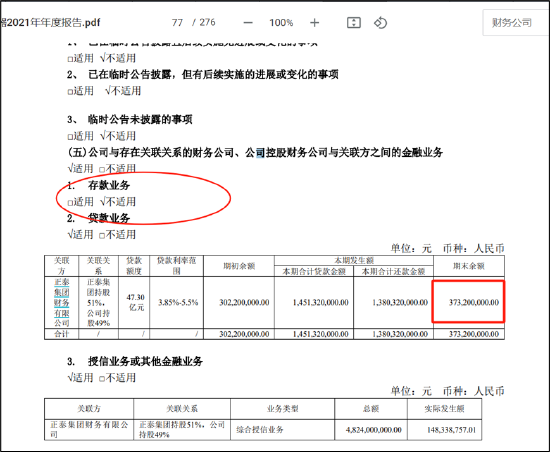Click the heading 存款业务

pos(109,185)
